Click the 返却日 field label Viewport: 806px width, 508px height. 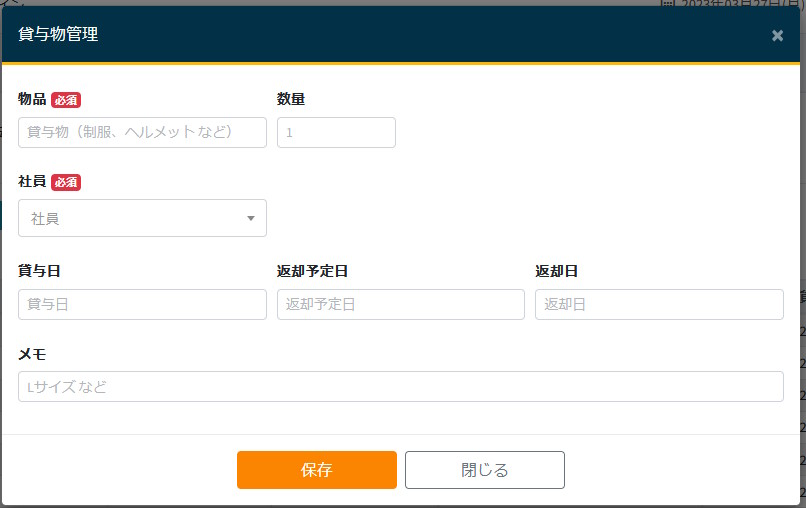pyautogui.click(x=557, y=271)
